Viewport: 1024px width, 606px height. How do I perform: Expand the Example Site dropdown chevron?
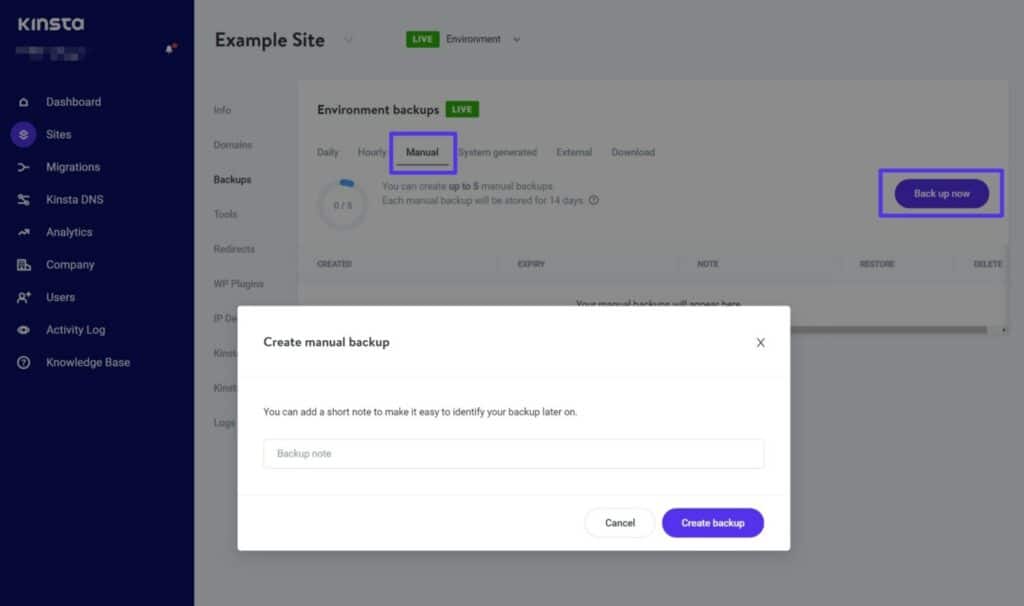349,40
